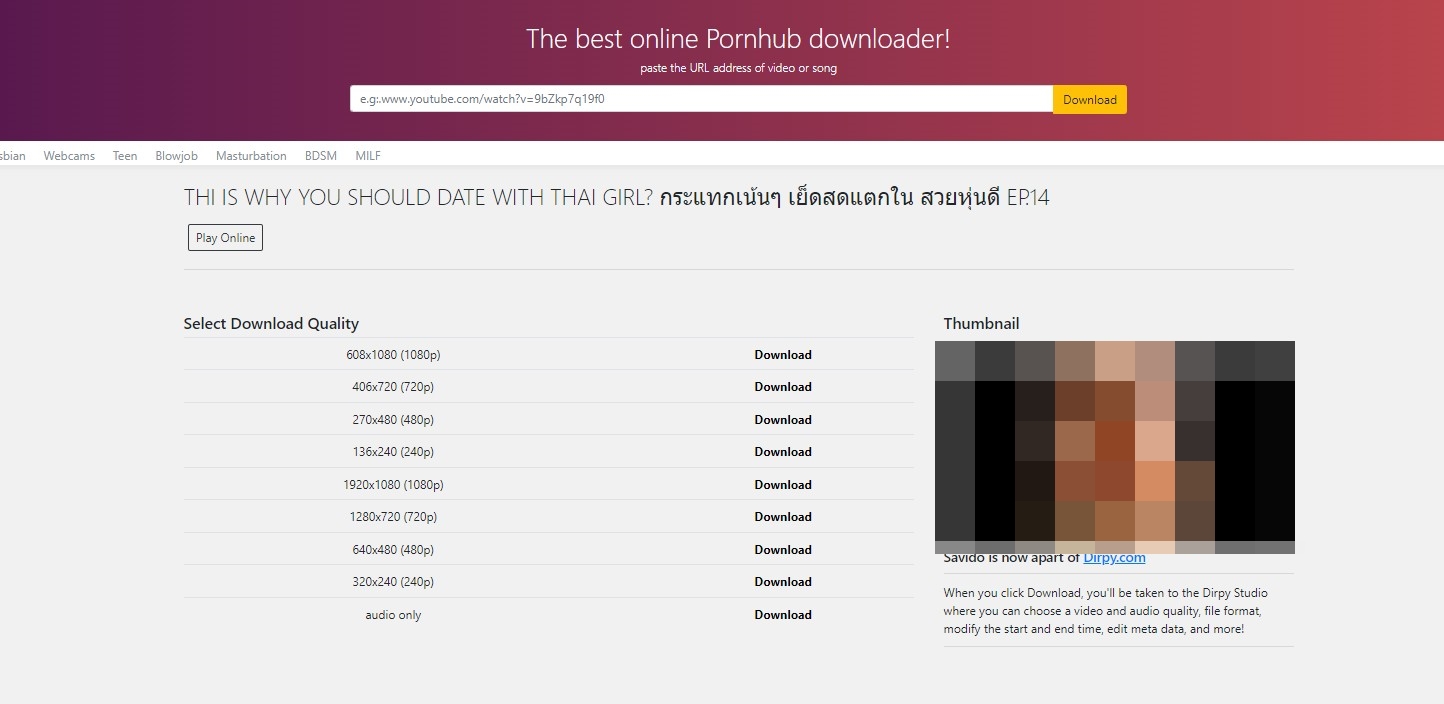The width and height of the screenshot is (1444, 704).
Task: Click the '1920x1080 (1080p)' quality label
Action: 393,485
